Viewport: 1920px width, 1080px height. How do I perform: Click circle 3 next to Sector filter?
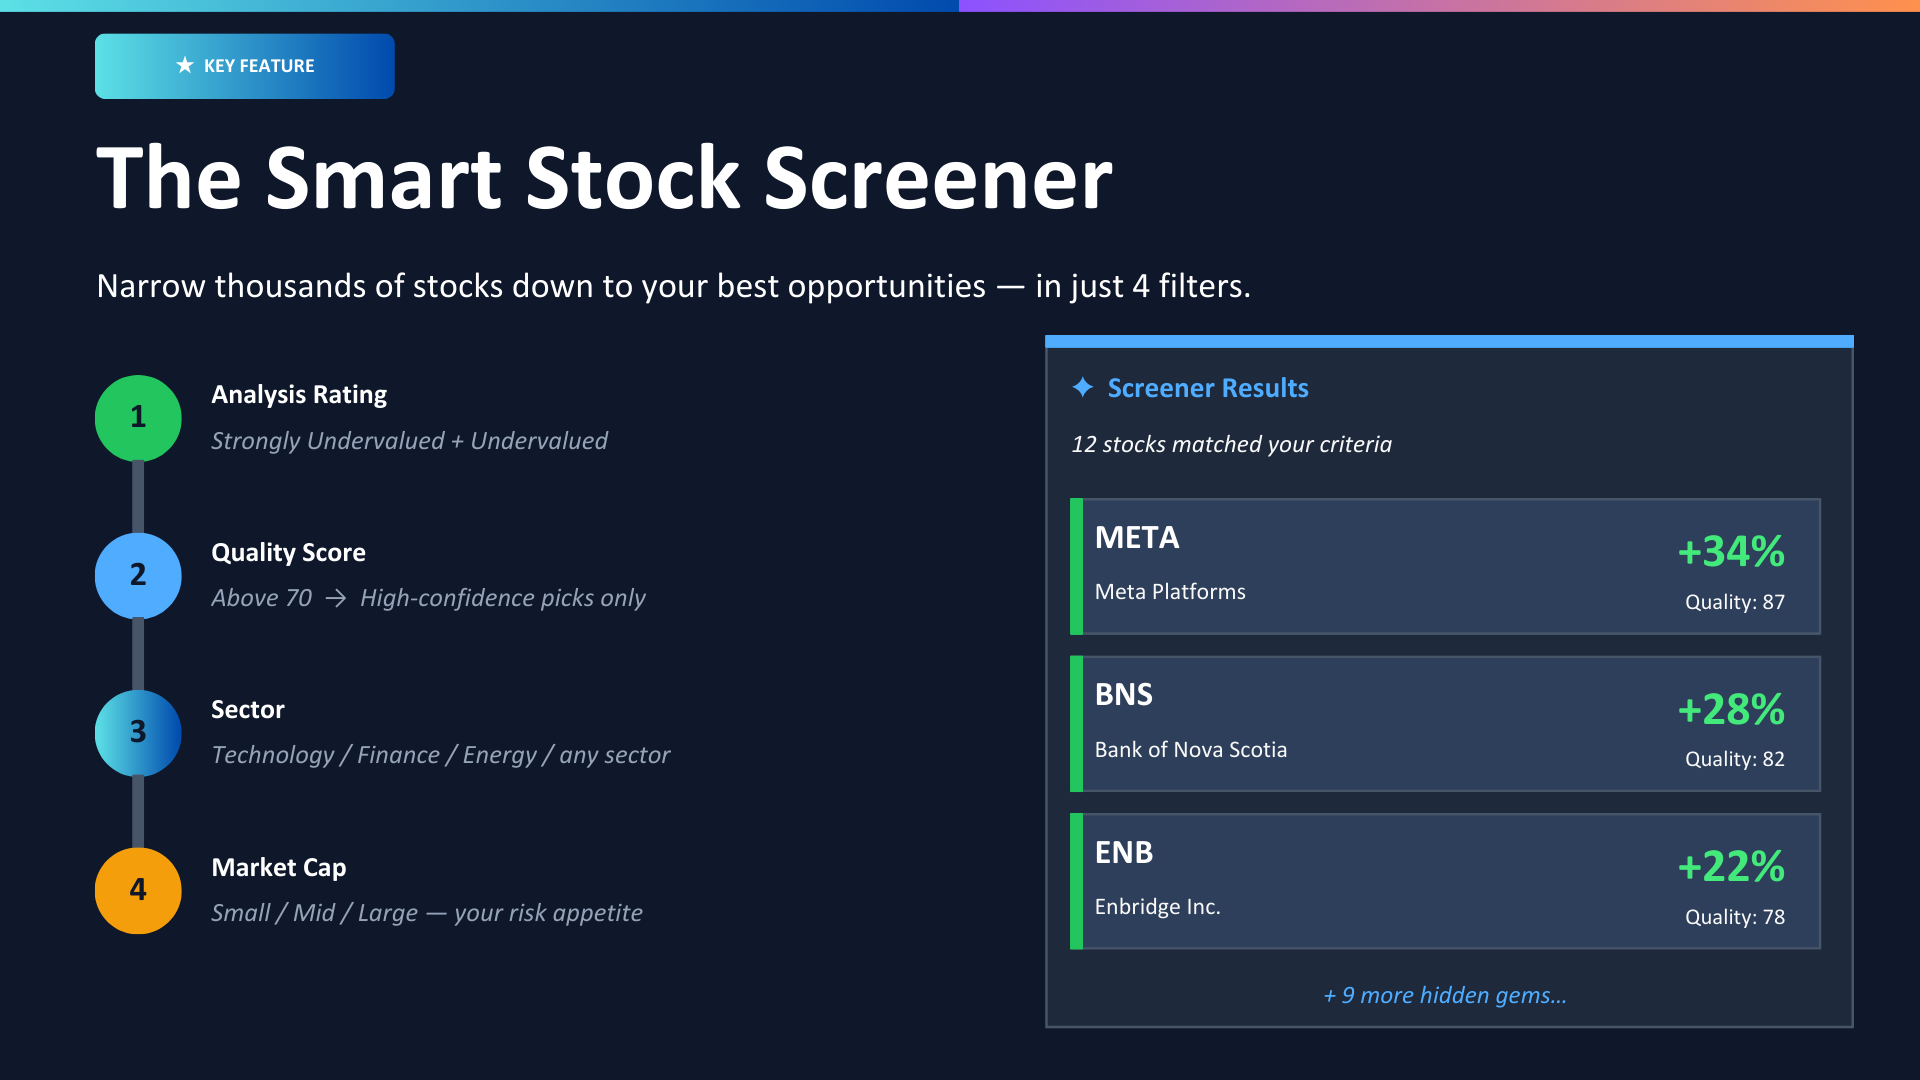pyautogui.click(x=137, y=733)
